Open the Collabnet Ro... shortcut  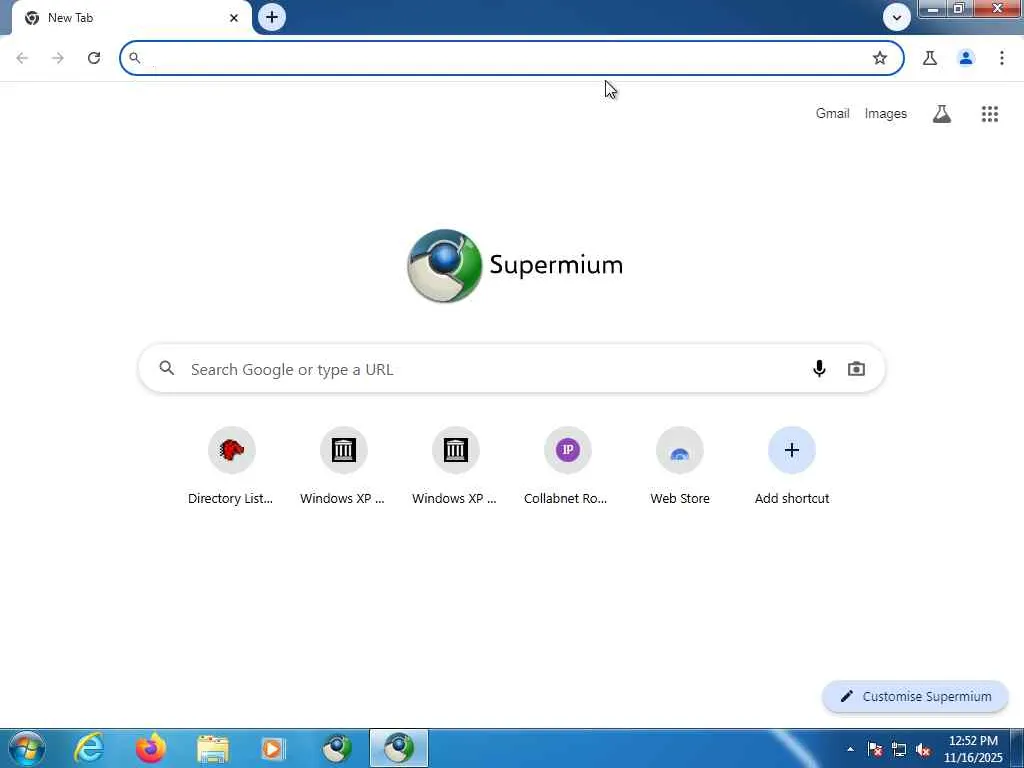pos(567,466)
